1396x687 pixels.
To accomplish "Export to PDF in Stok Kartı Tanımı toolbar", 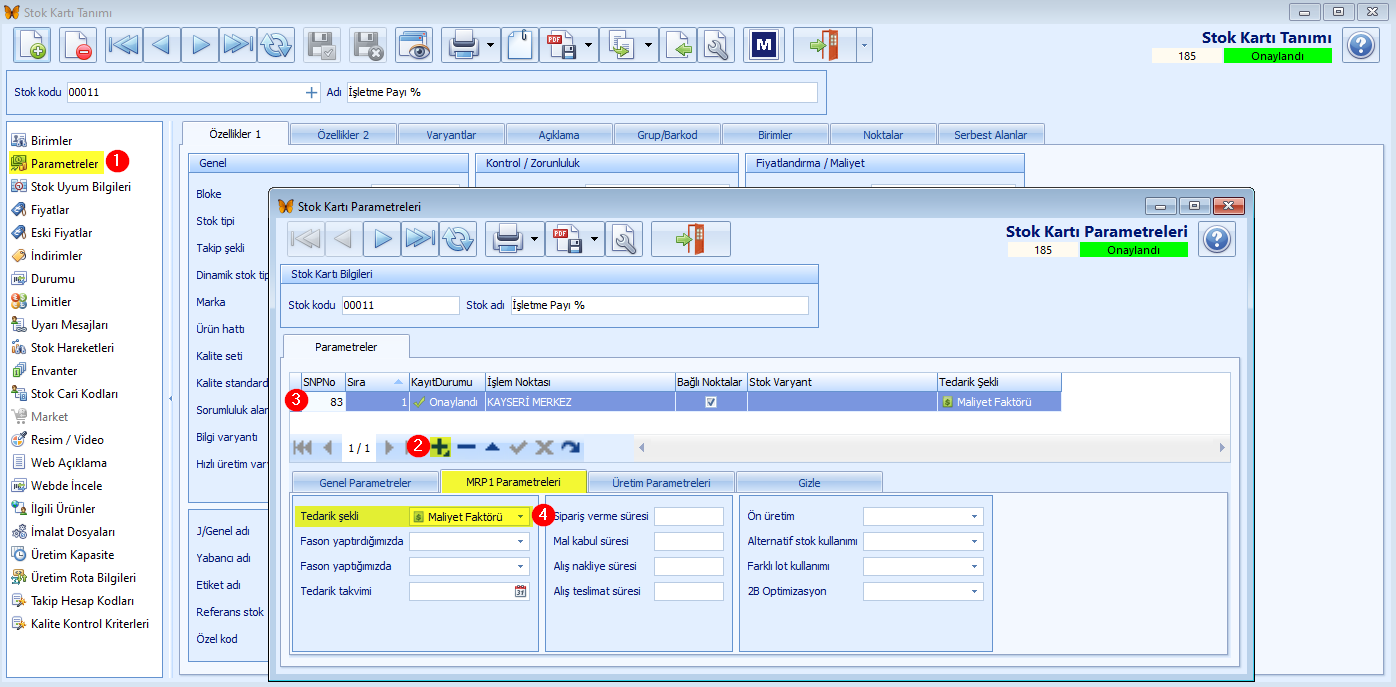I will click(x=560, y=45).
